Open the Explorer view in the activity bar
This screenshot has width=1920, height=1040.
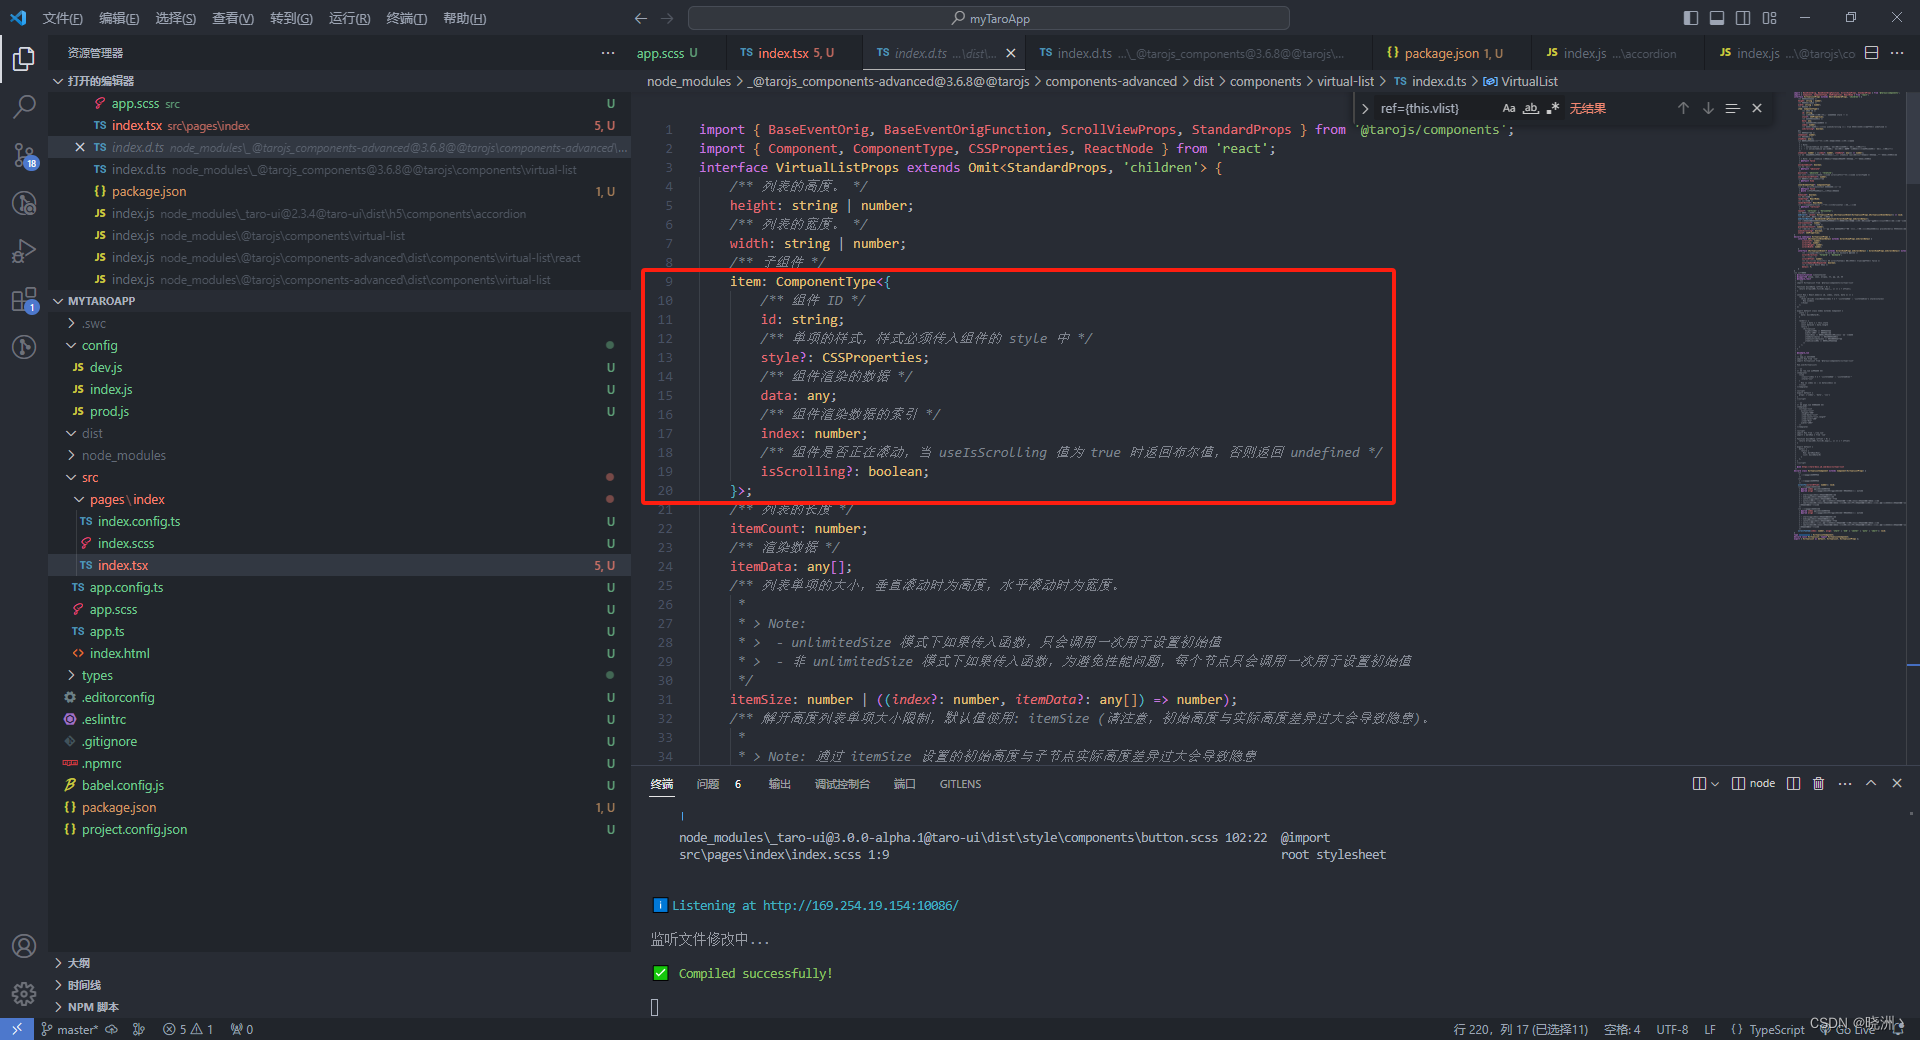(24, 60)
